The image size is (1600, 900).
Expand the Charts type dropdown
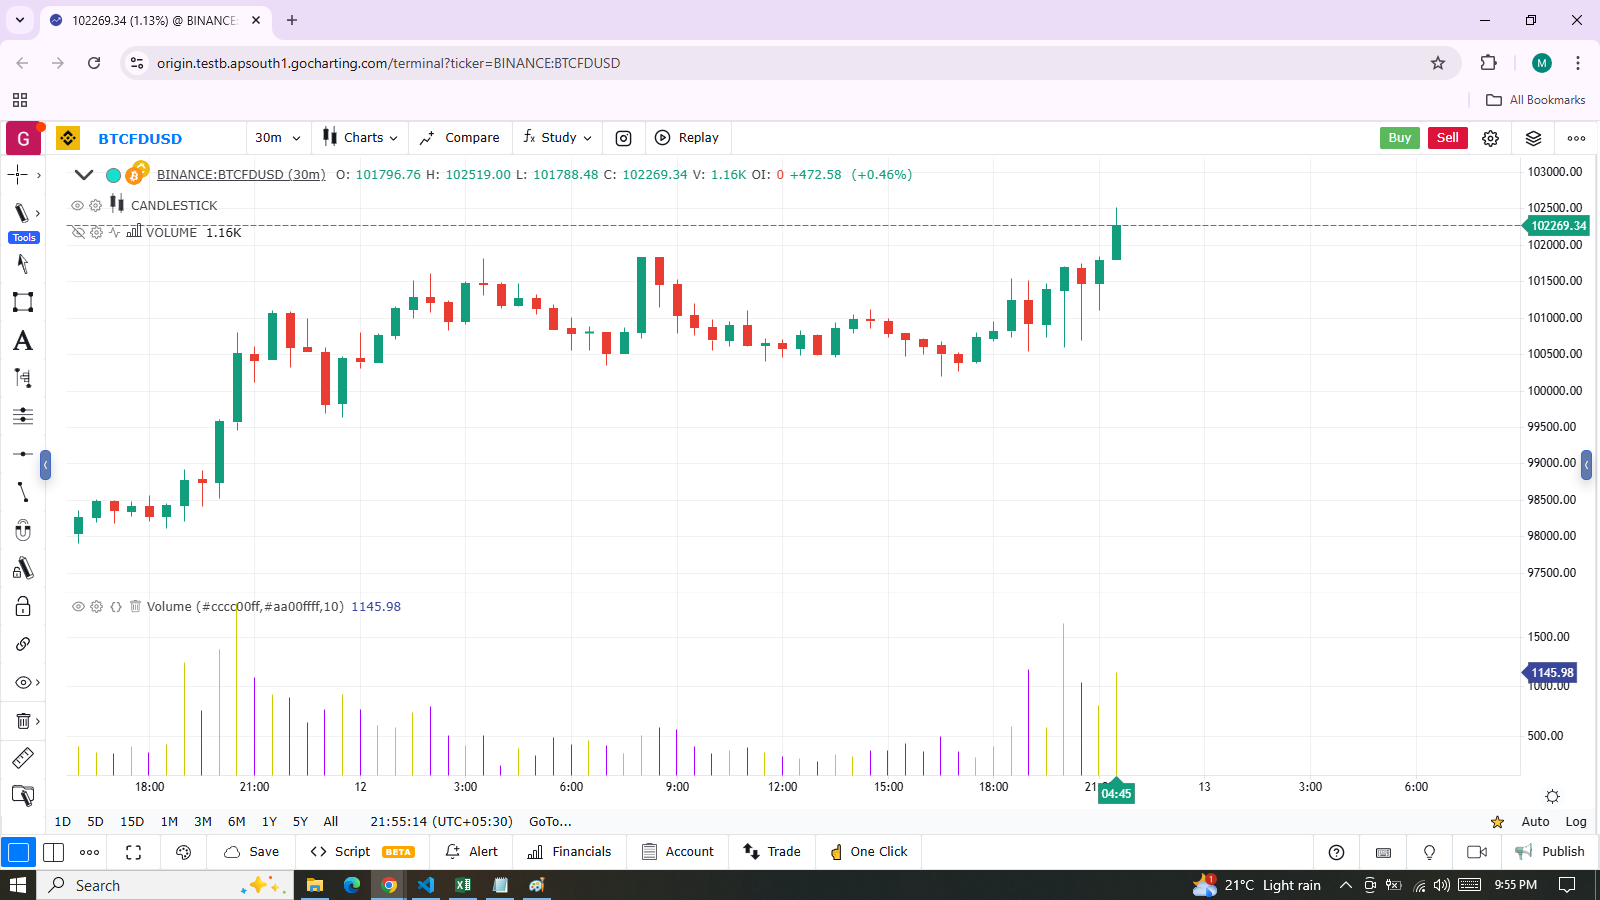point(360,138)
